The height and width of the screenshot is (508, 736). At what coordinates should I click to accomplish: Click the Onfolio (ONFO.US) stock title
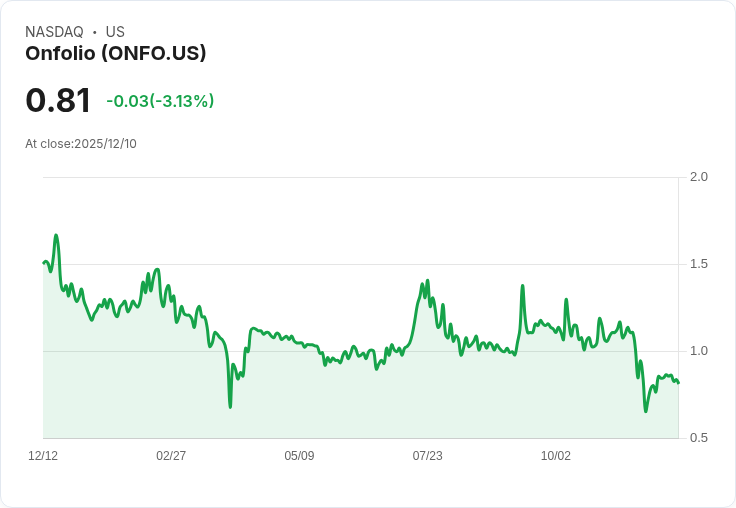click(116, 54)
